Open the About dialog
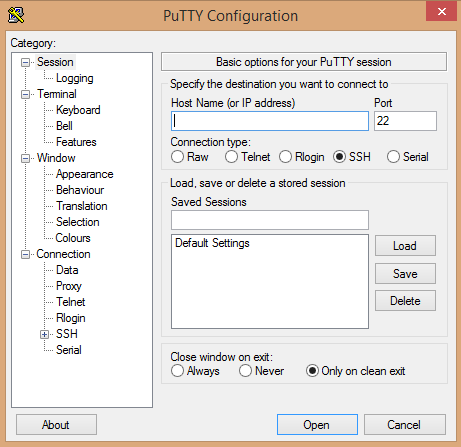Image resolution: width=461 pixels, height=447 pixels. [56, 425]
